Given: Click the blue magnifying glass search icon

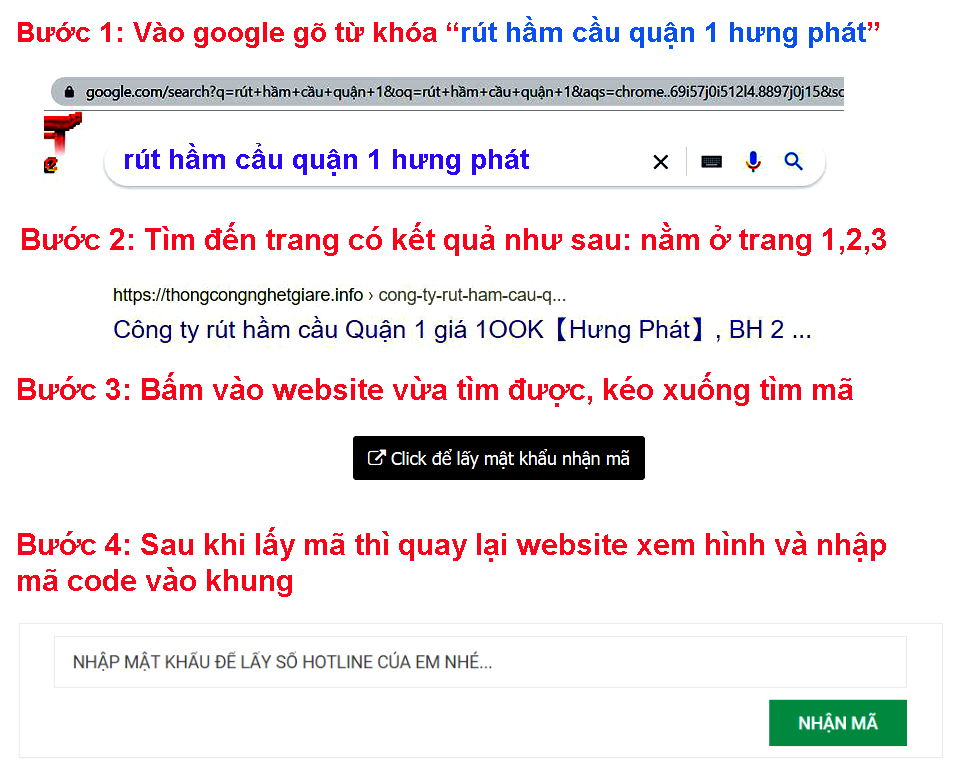Looking at the screenshot, I should 793,161.
